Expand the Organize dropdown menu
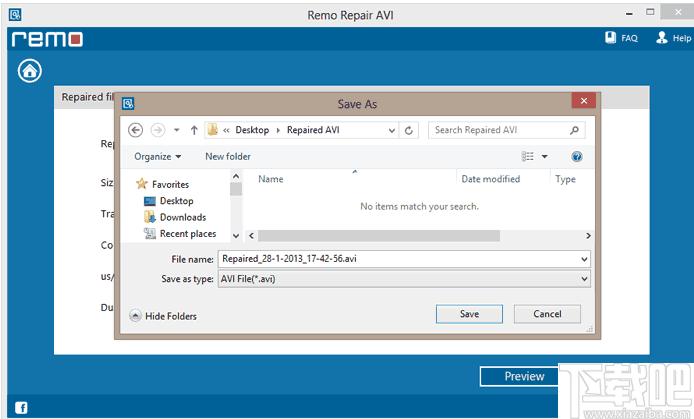 pos(158,157)
